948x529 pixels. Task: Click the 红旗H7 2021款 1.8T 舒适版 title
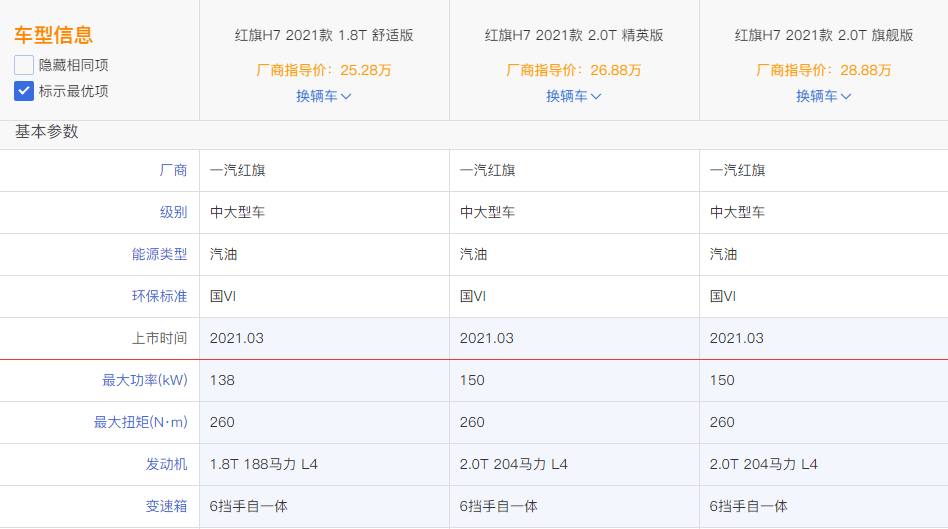(324, 35)
